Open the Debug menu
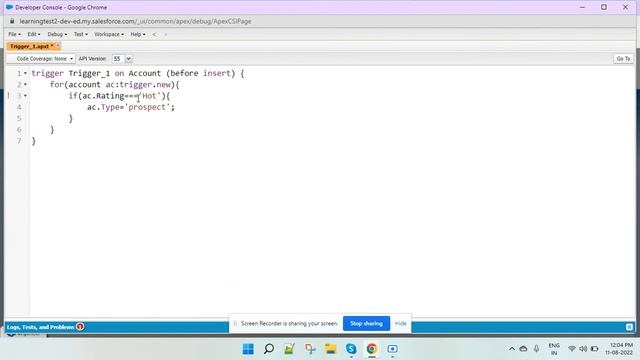This screenshot has width=640, height=360. click(57, 34)
